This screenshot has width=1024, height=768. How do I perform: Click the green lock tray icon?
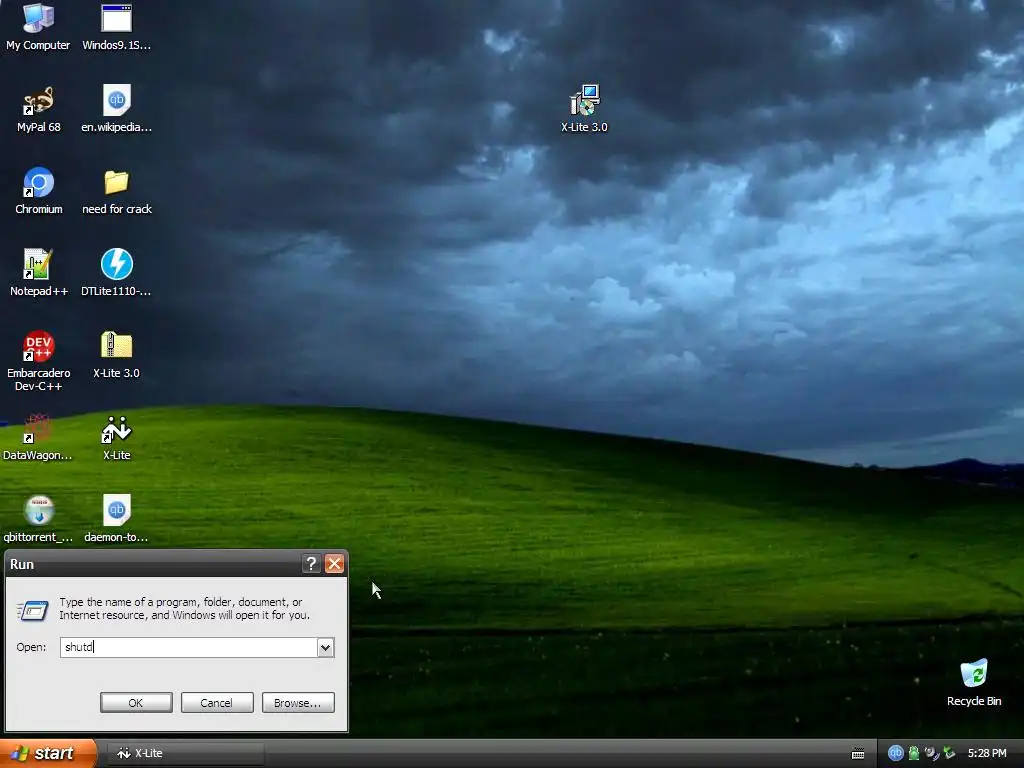[x=914, y=753]
